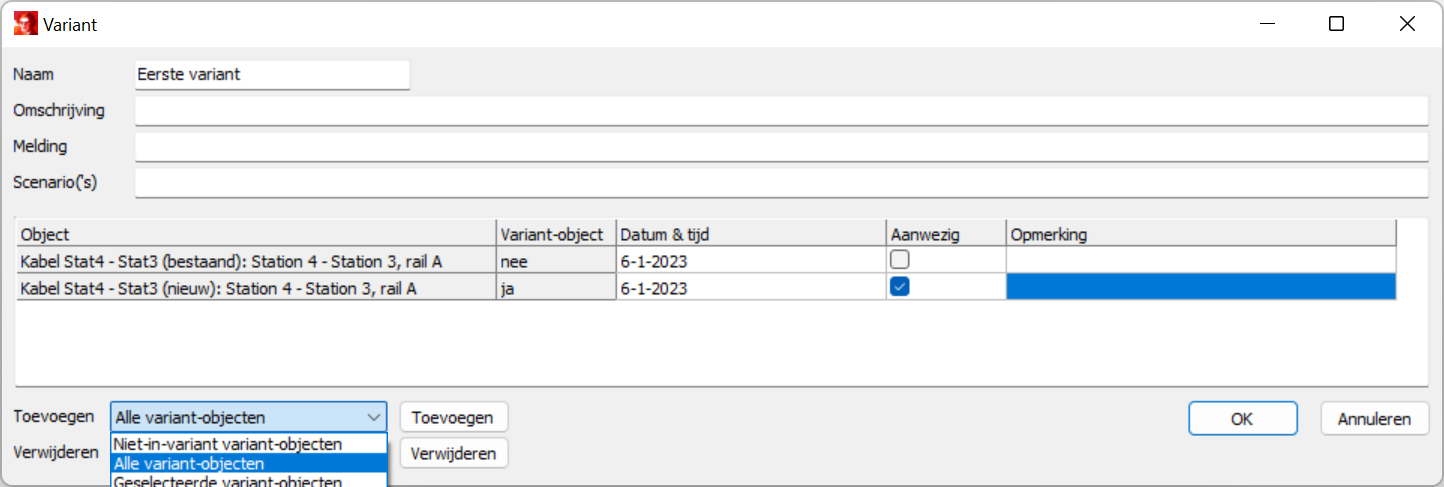Minimize the Variant dialog window

pos(1265,25)
